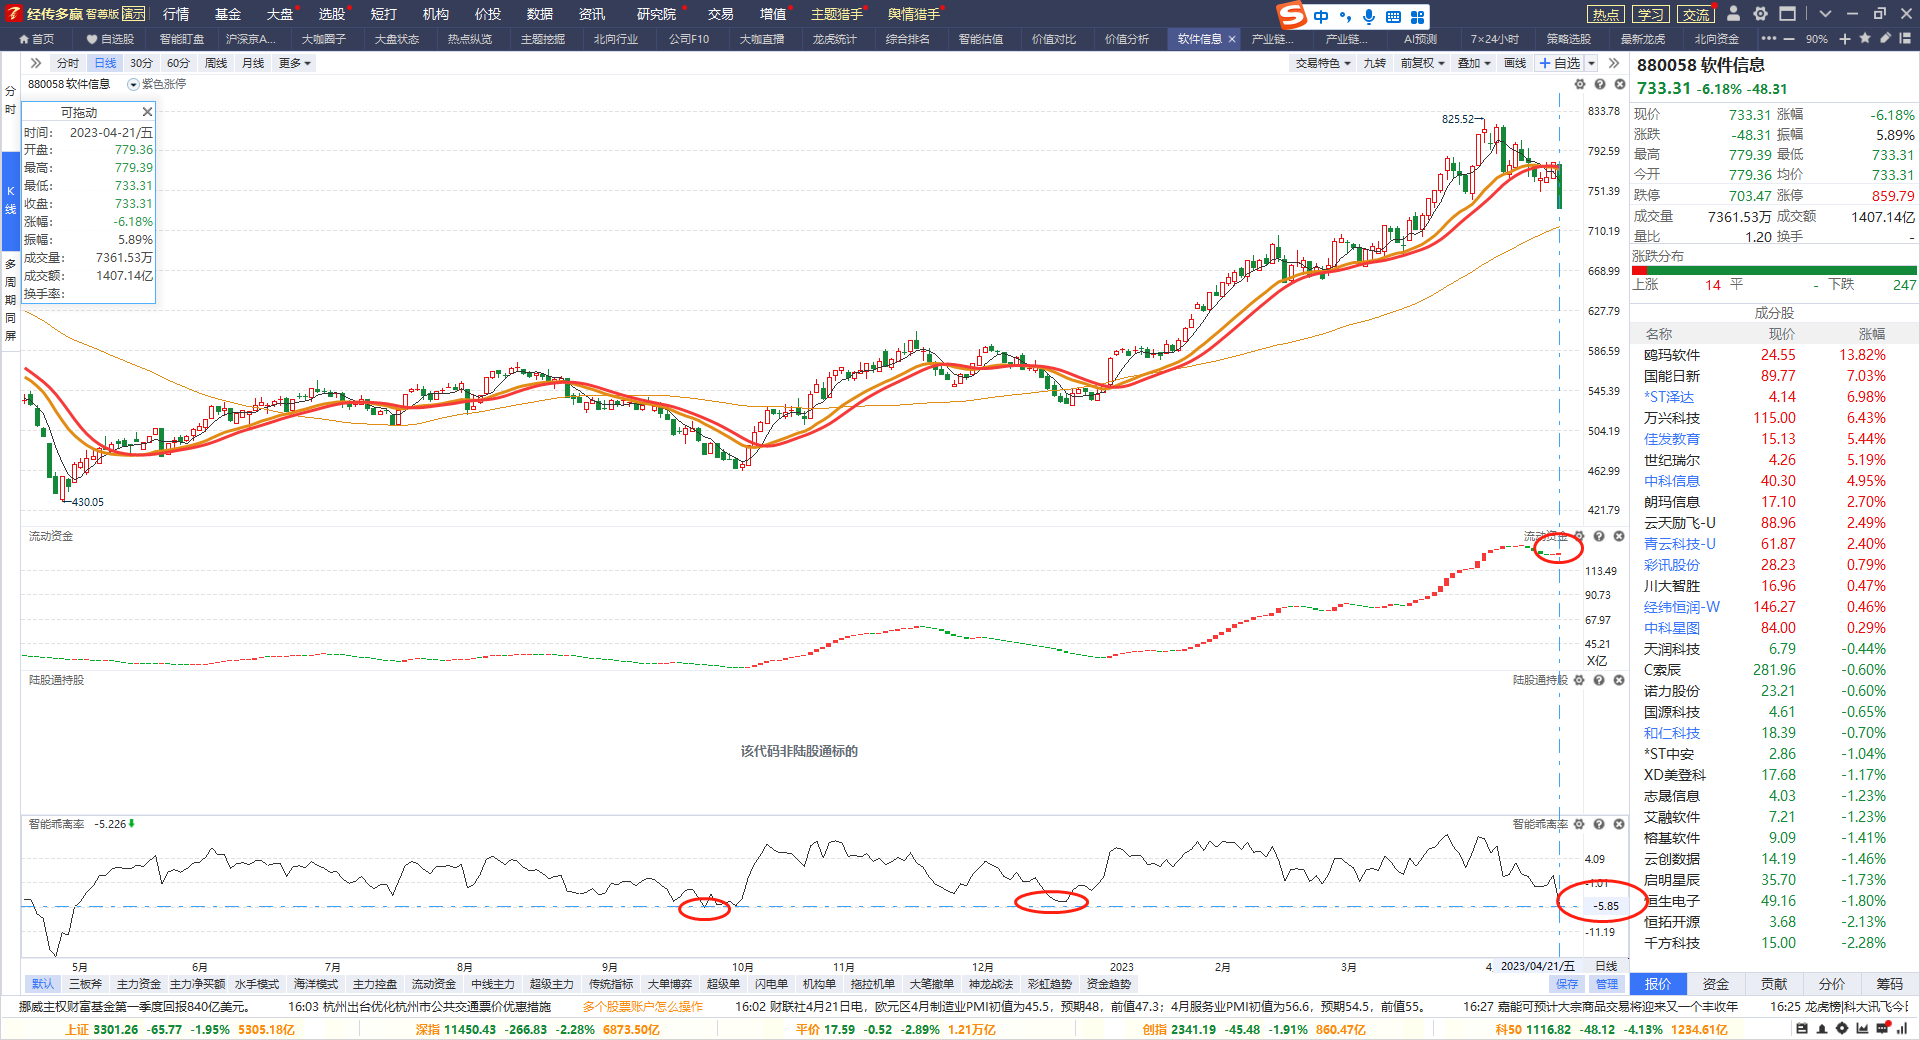Click the chart icon in status bar
Screen dimensions: 1920x1040
click(x=1862, y=1029)
